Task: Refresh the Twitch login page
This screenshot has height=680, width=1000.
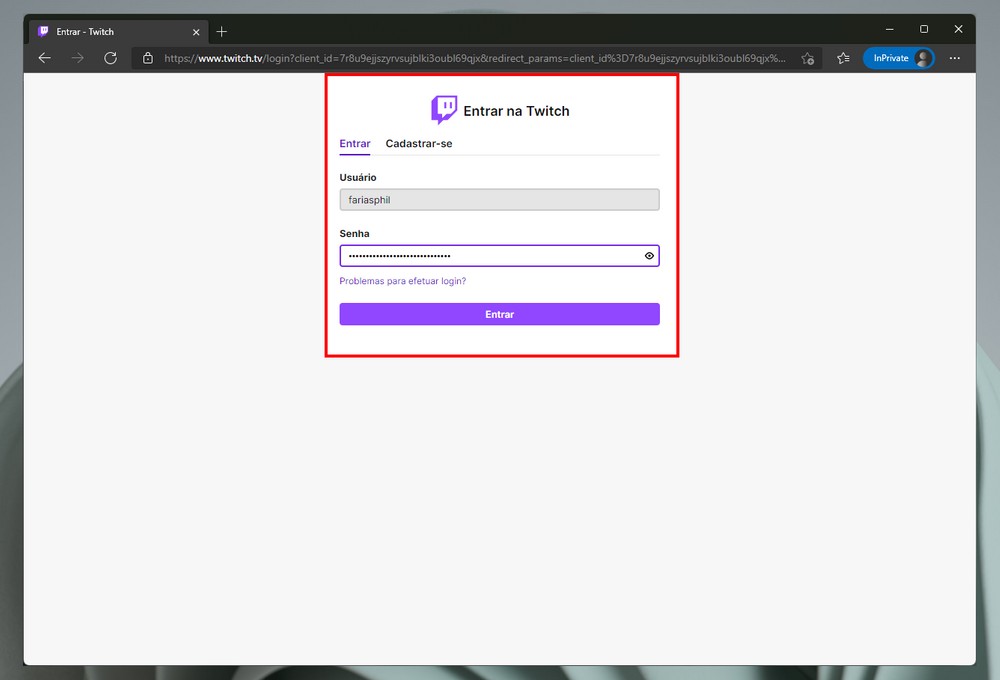Action: 111,58
